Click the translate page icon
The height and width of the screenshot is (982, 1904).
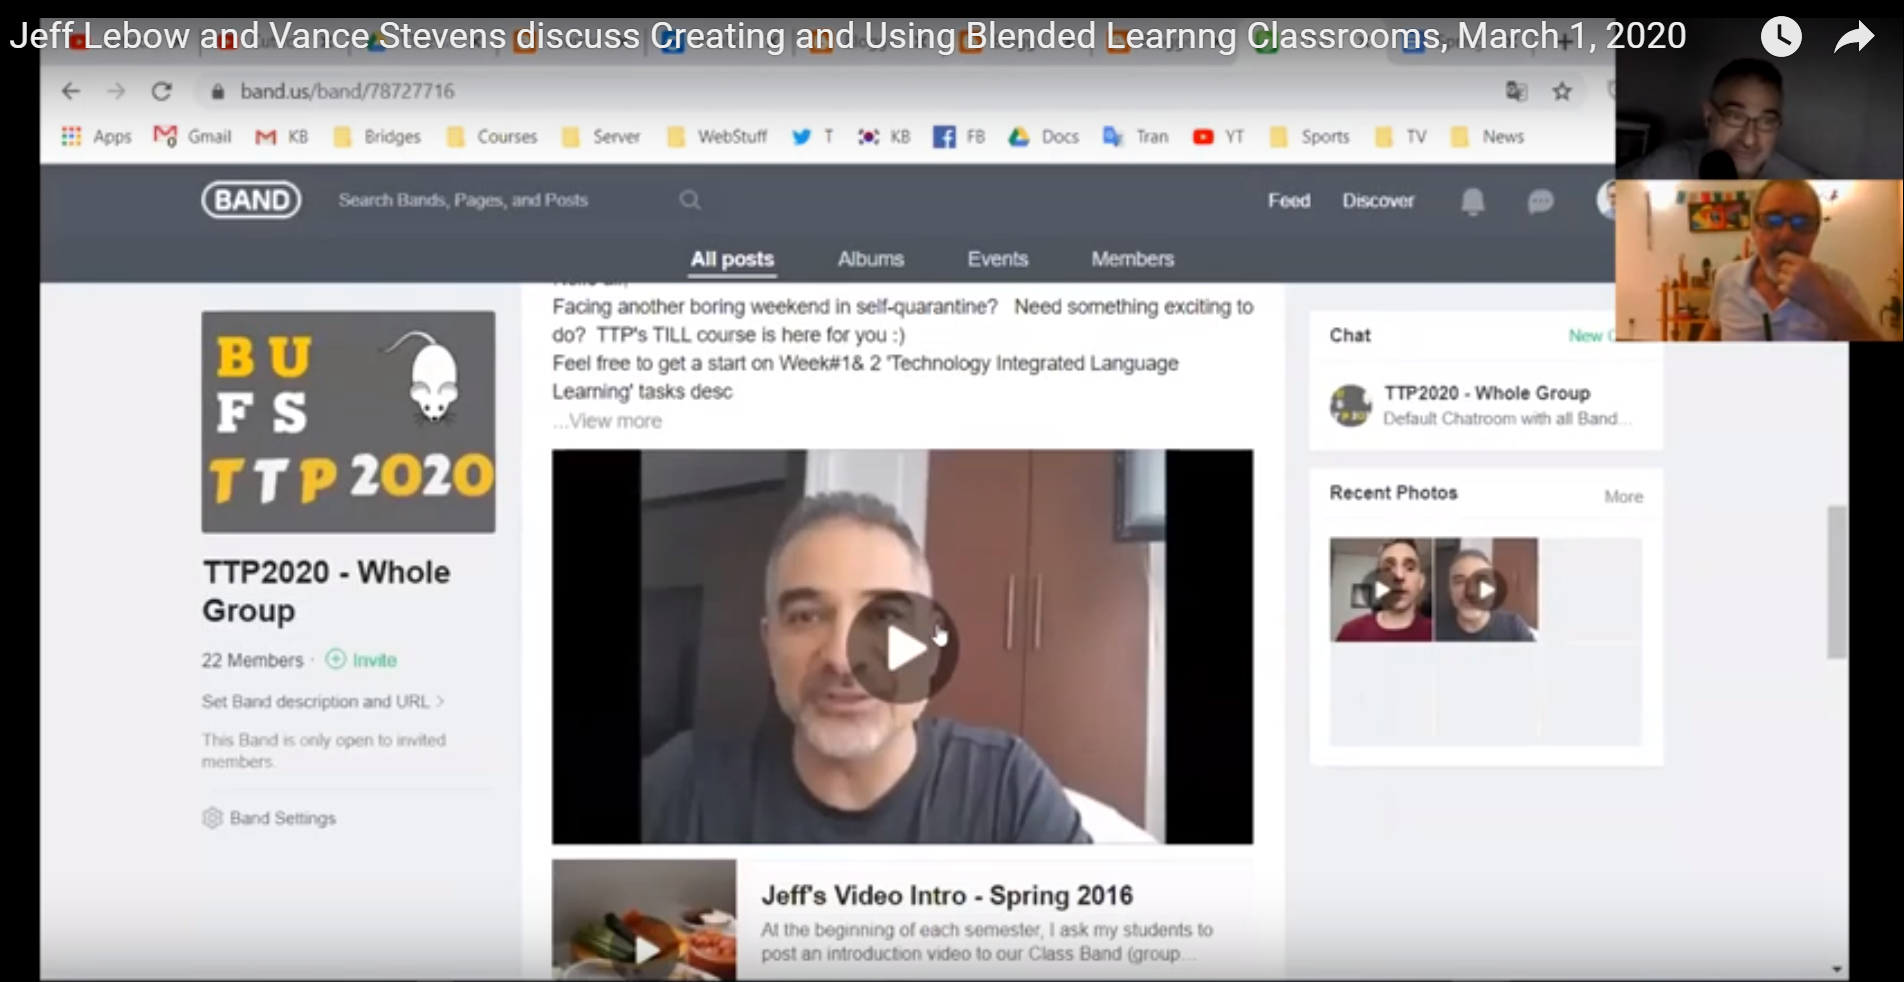[x=1516, y=92]
